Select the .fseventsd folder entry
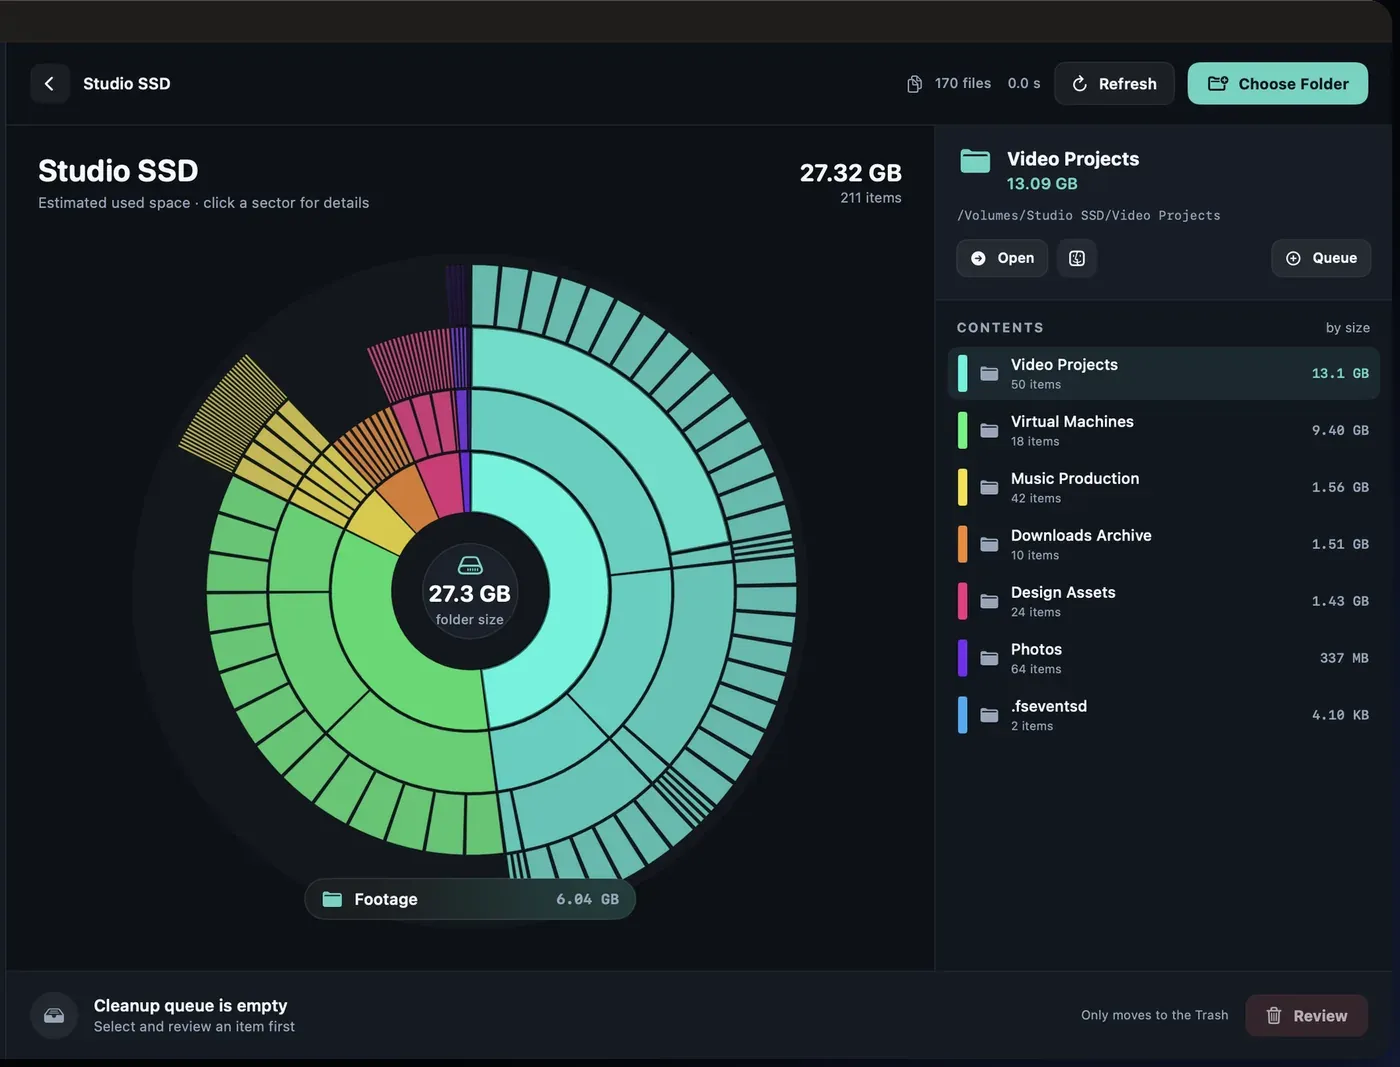 [x=1163, y=715]
